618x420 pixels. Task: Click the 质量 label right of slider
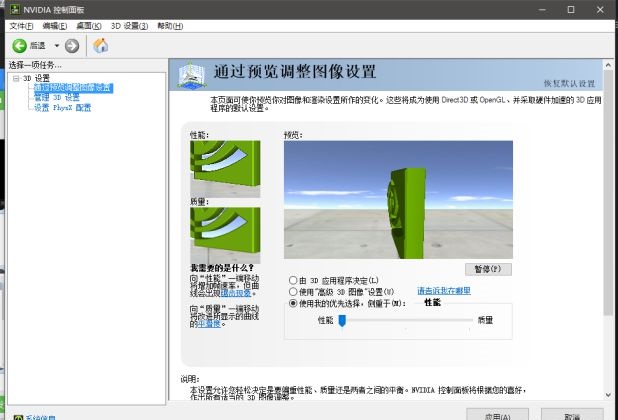pyautogui.click(x=485, y=320)
